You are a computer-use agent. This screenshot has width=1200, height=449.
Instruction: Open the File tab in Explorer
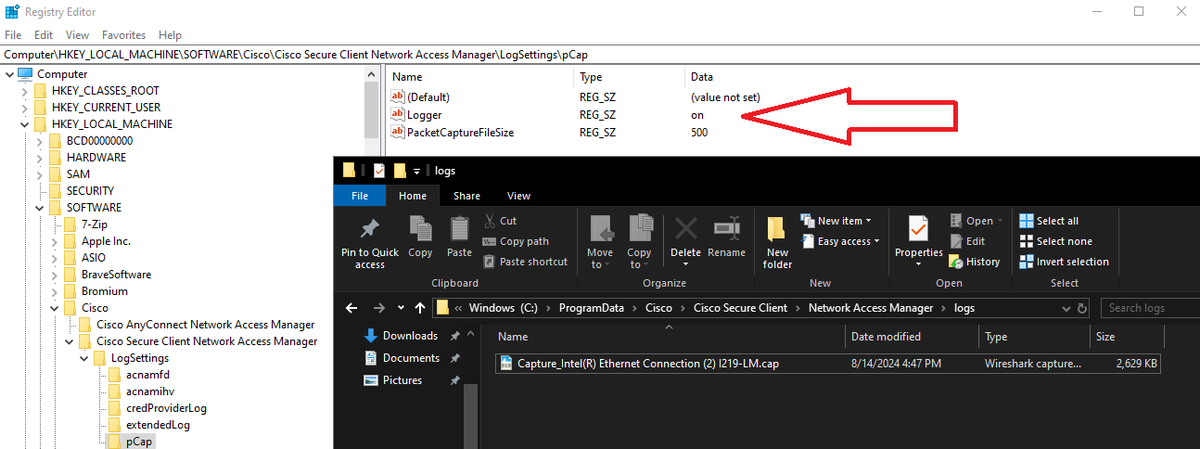(360, 196)
